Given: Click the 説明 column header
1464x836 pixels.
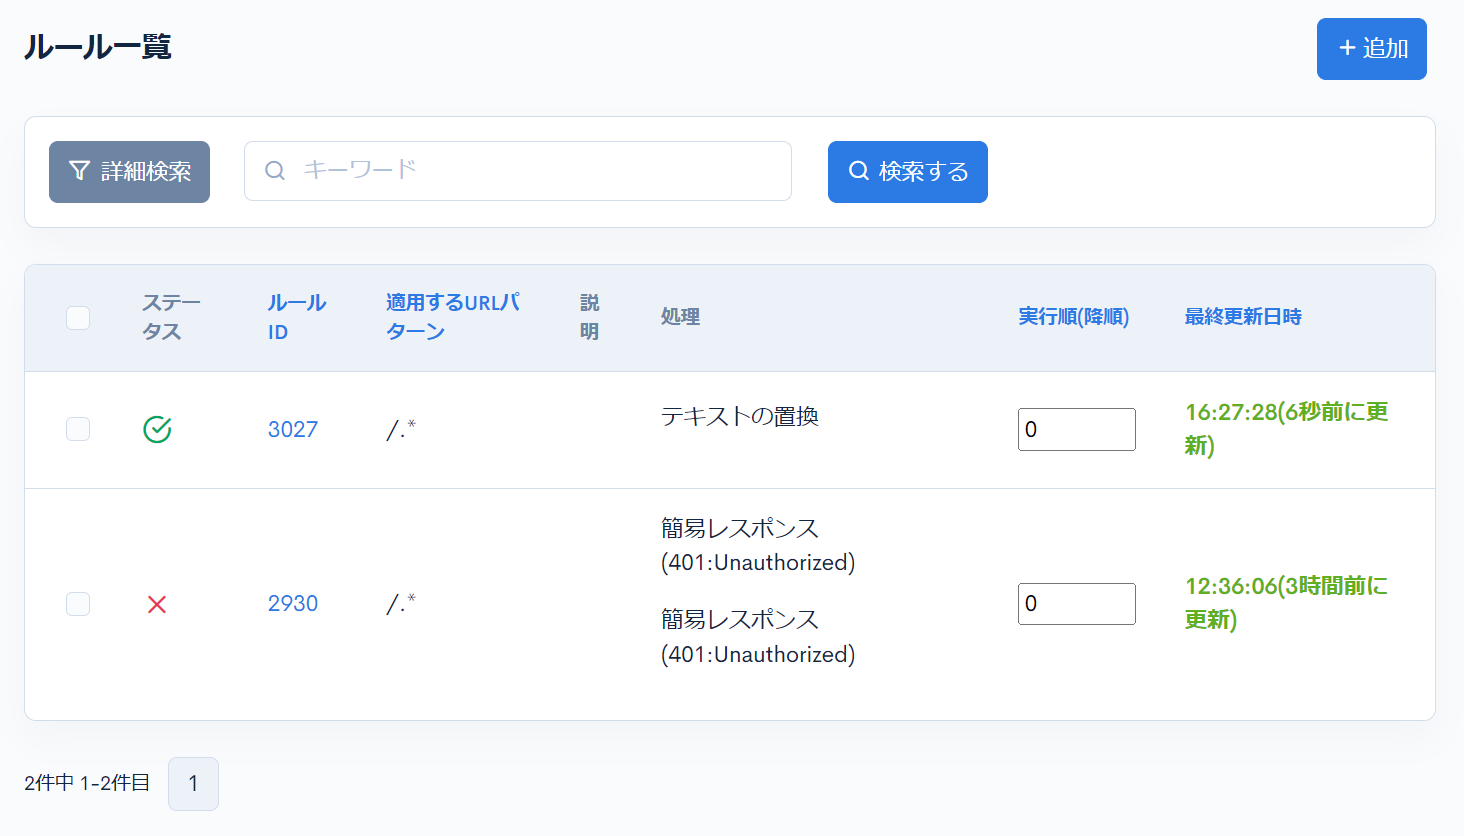Looking at the screenshot, I should 590,317.
